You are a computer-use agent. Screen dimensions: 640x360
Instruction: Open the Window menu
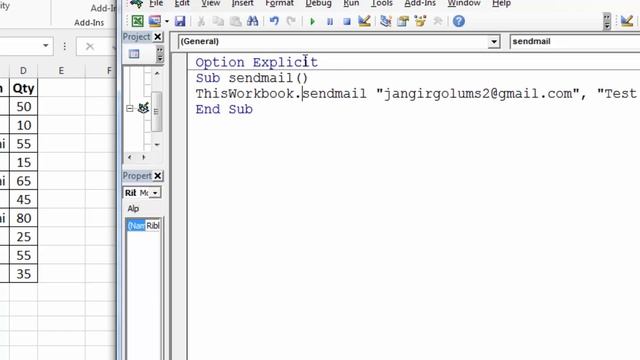point(464,3)
